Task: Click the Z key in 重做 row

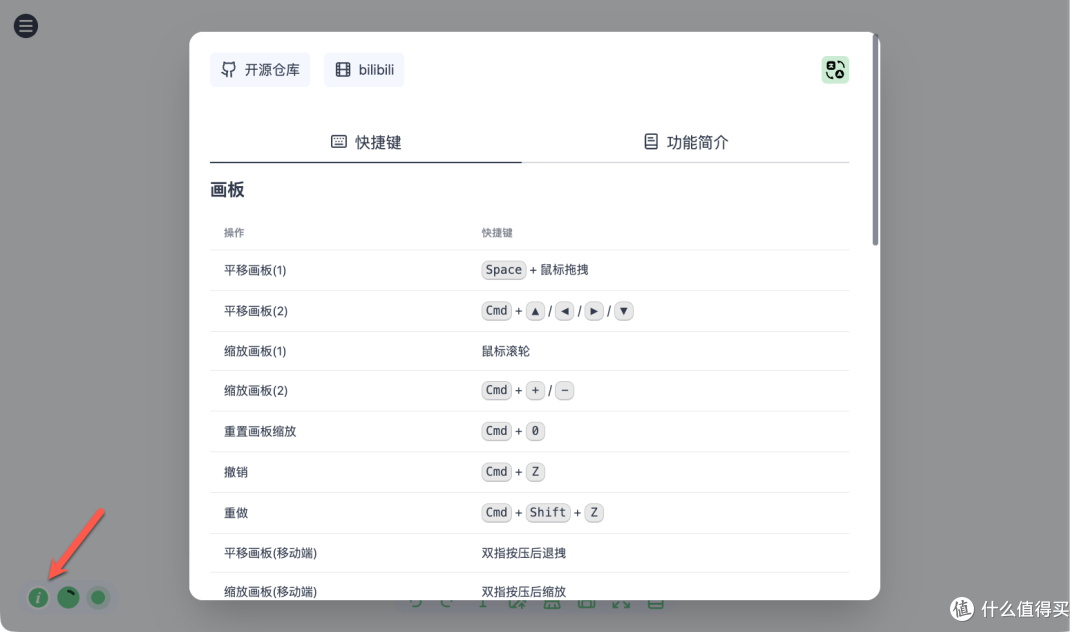Action: click(x=594, y=512)
